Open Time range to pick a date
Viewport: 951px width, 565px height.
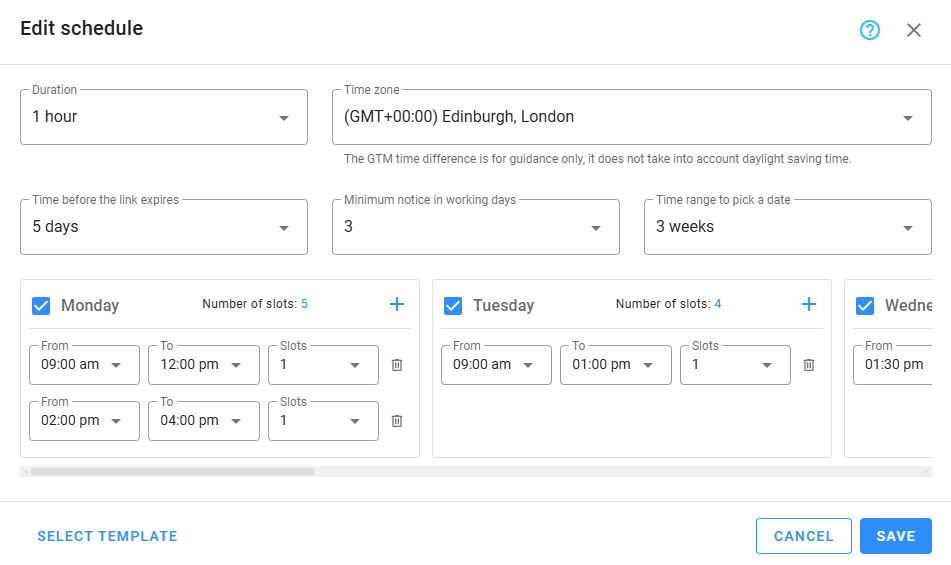point(788,227)
